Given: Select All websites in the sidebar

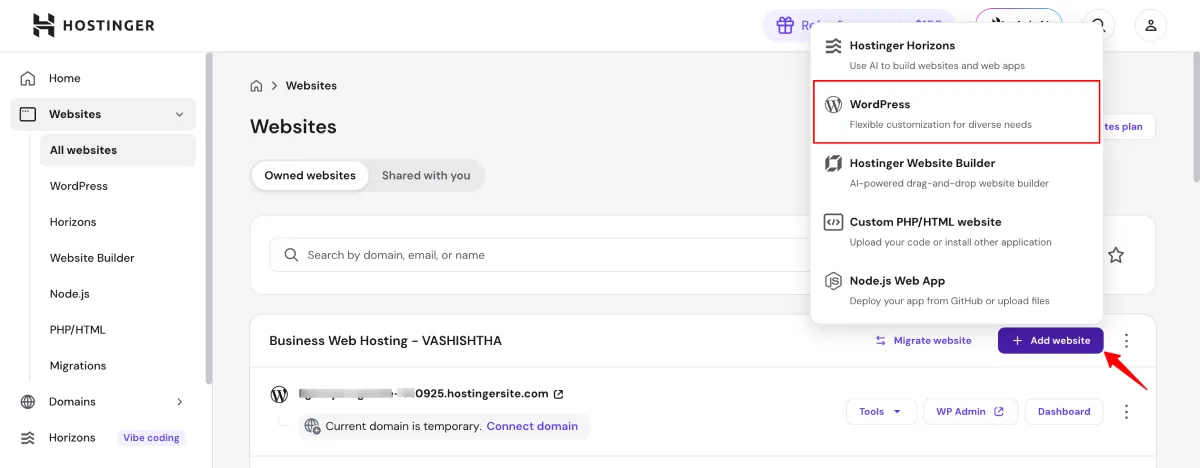Looking at the screenshot, I should [x=118, y=150].
